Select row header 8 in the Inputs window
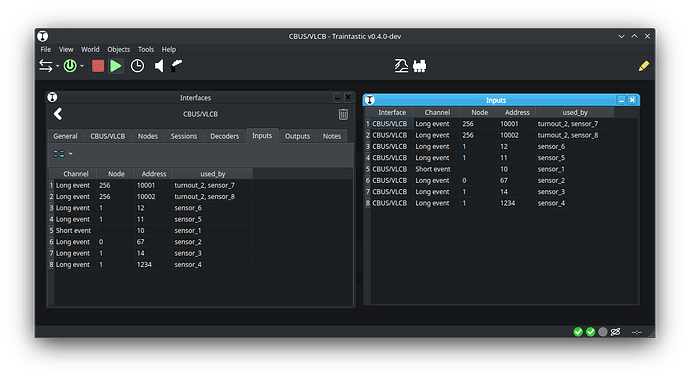This screenshot has height=378, width=690. click(x=367, y=203)
